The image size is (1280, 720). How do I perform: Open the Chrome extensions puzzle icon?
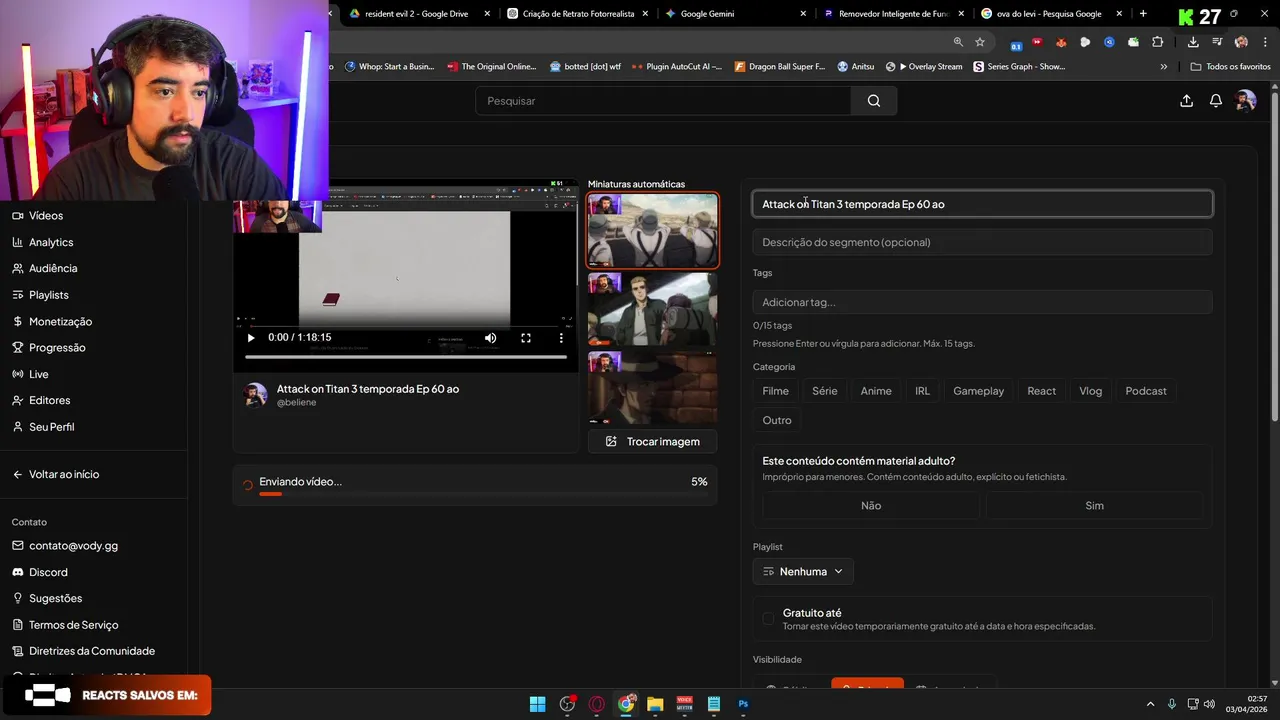(x=1157, y=42)
